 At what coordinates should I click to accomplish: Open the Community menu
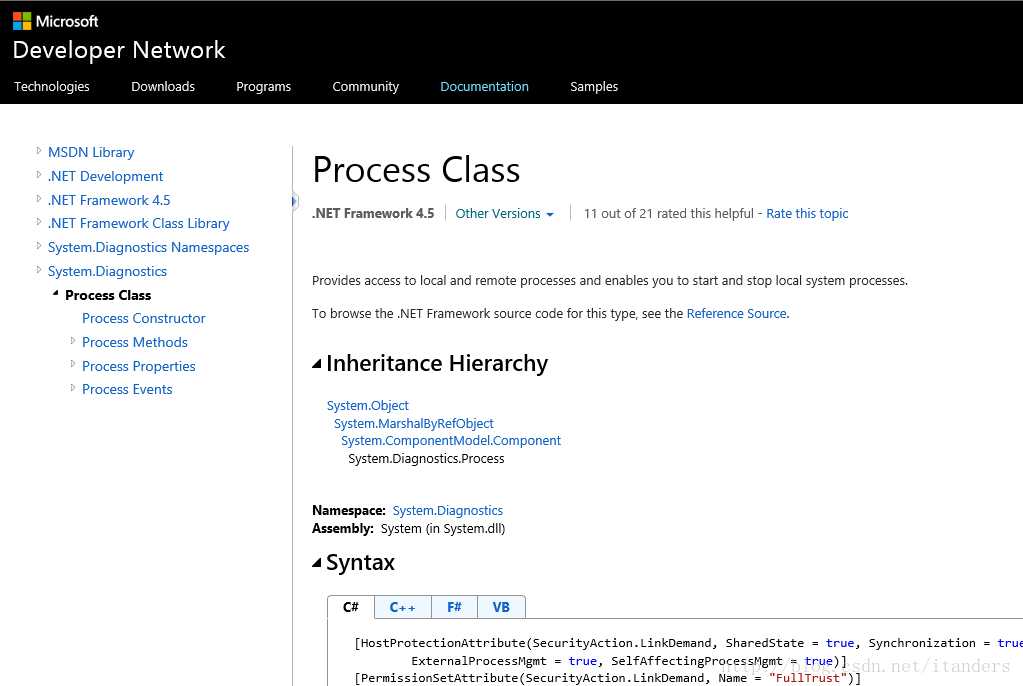coord(365,86)
